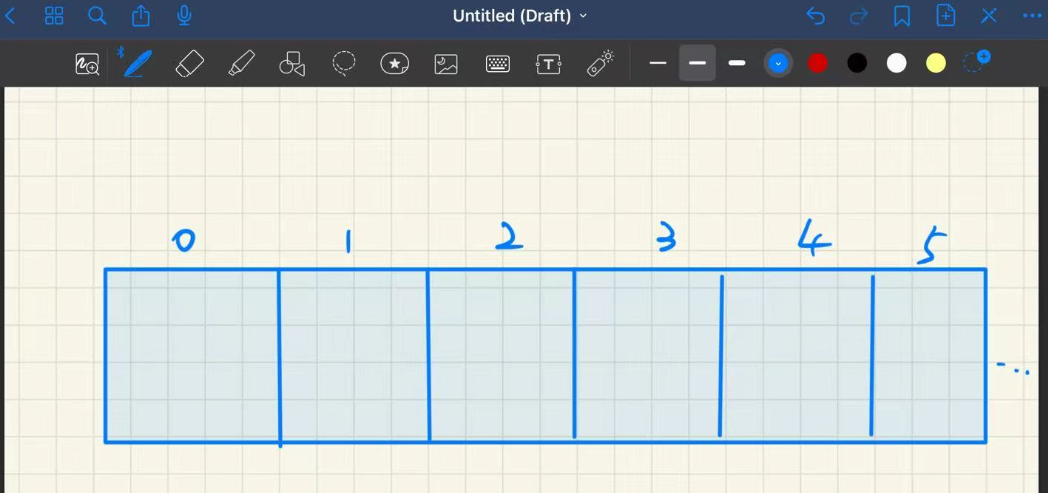This screenshot has width=1048, height=493.
Task: Select the Highlighter tool
Action: pyautogui.click(x=241, y=64)
